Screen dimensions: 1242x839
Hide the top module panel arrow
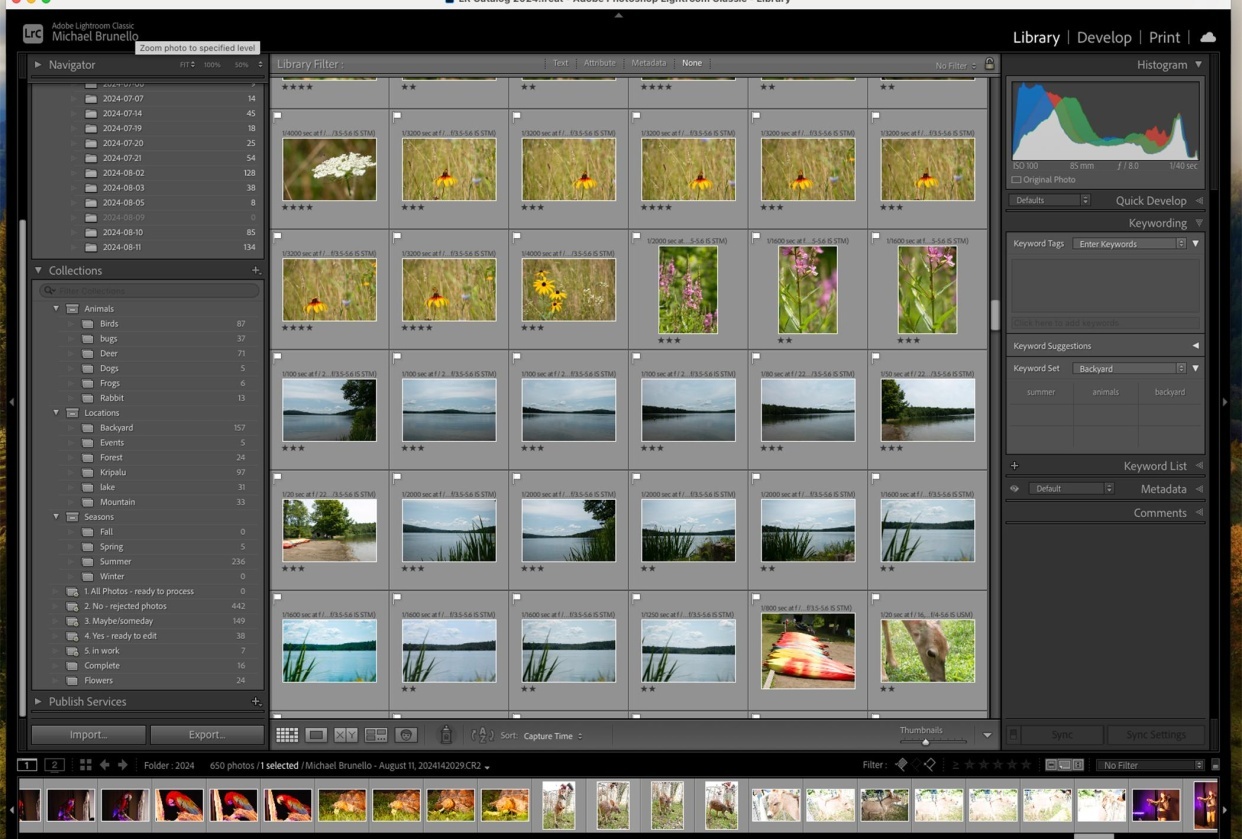(619, 16)
